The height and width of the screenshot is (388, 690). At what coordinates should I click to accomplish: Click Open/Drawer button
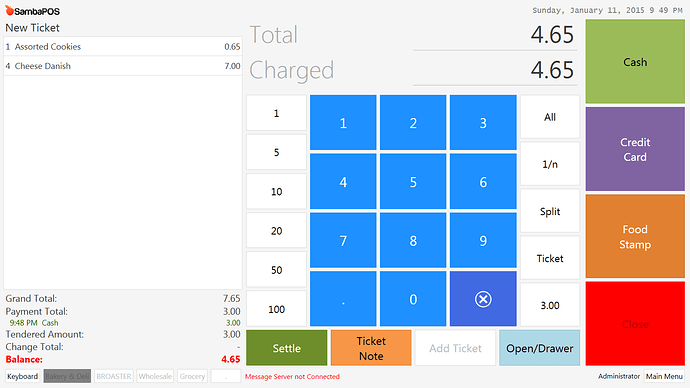pyautogui.click(x=540, y=348)
